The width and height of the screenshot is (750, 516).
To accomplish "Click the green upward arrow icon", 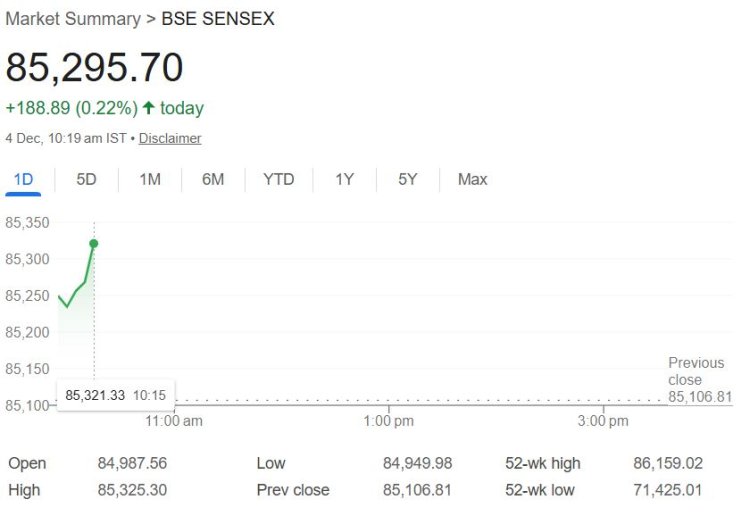I will tap(149, 108).
